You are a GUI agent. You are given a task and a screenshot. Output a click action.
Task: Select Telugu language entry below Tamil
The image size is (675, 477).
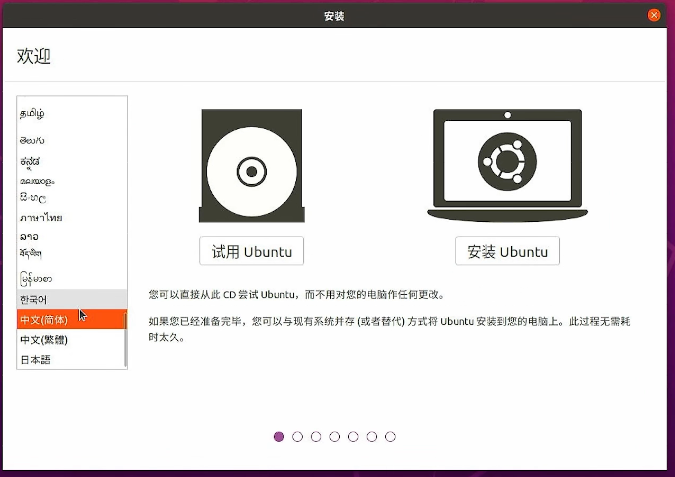(71, 140)
